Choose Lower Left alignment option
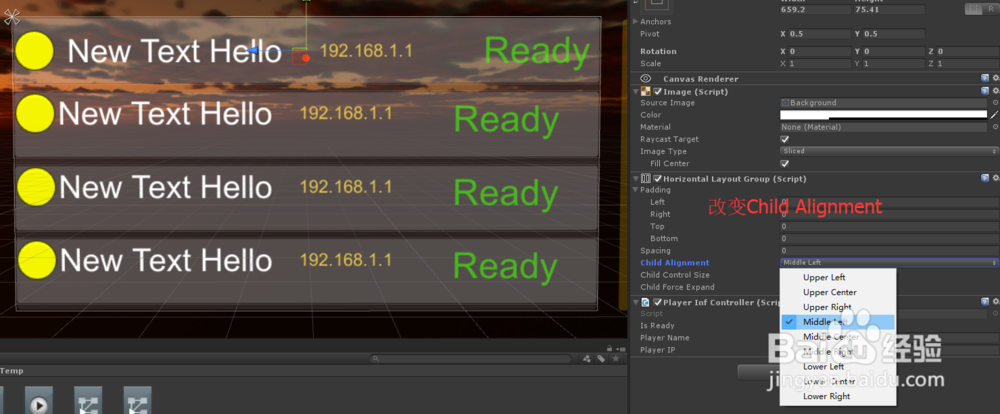1000x414 pixels. (823, 366)
